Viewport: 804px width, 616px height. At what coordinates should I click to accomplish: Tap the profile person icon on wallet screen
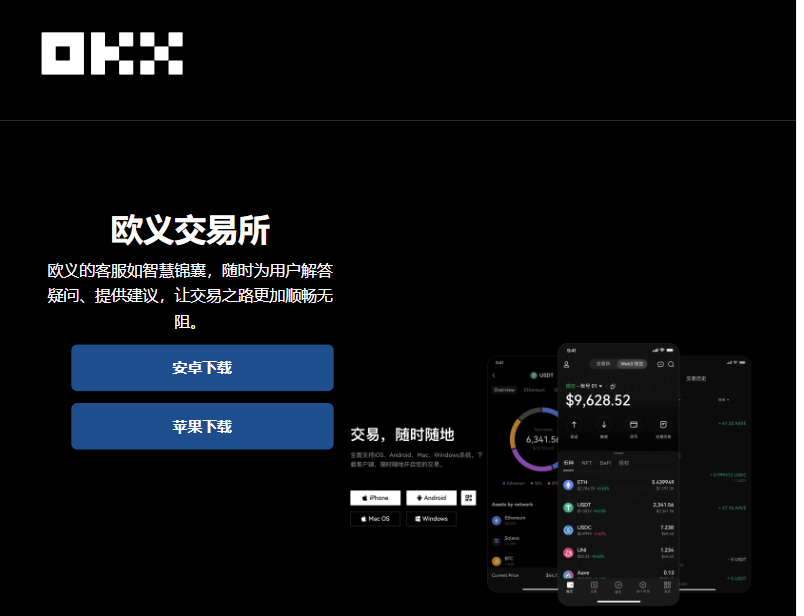pos(566,365)
